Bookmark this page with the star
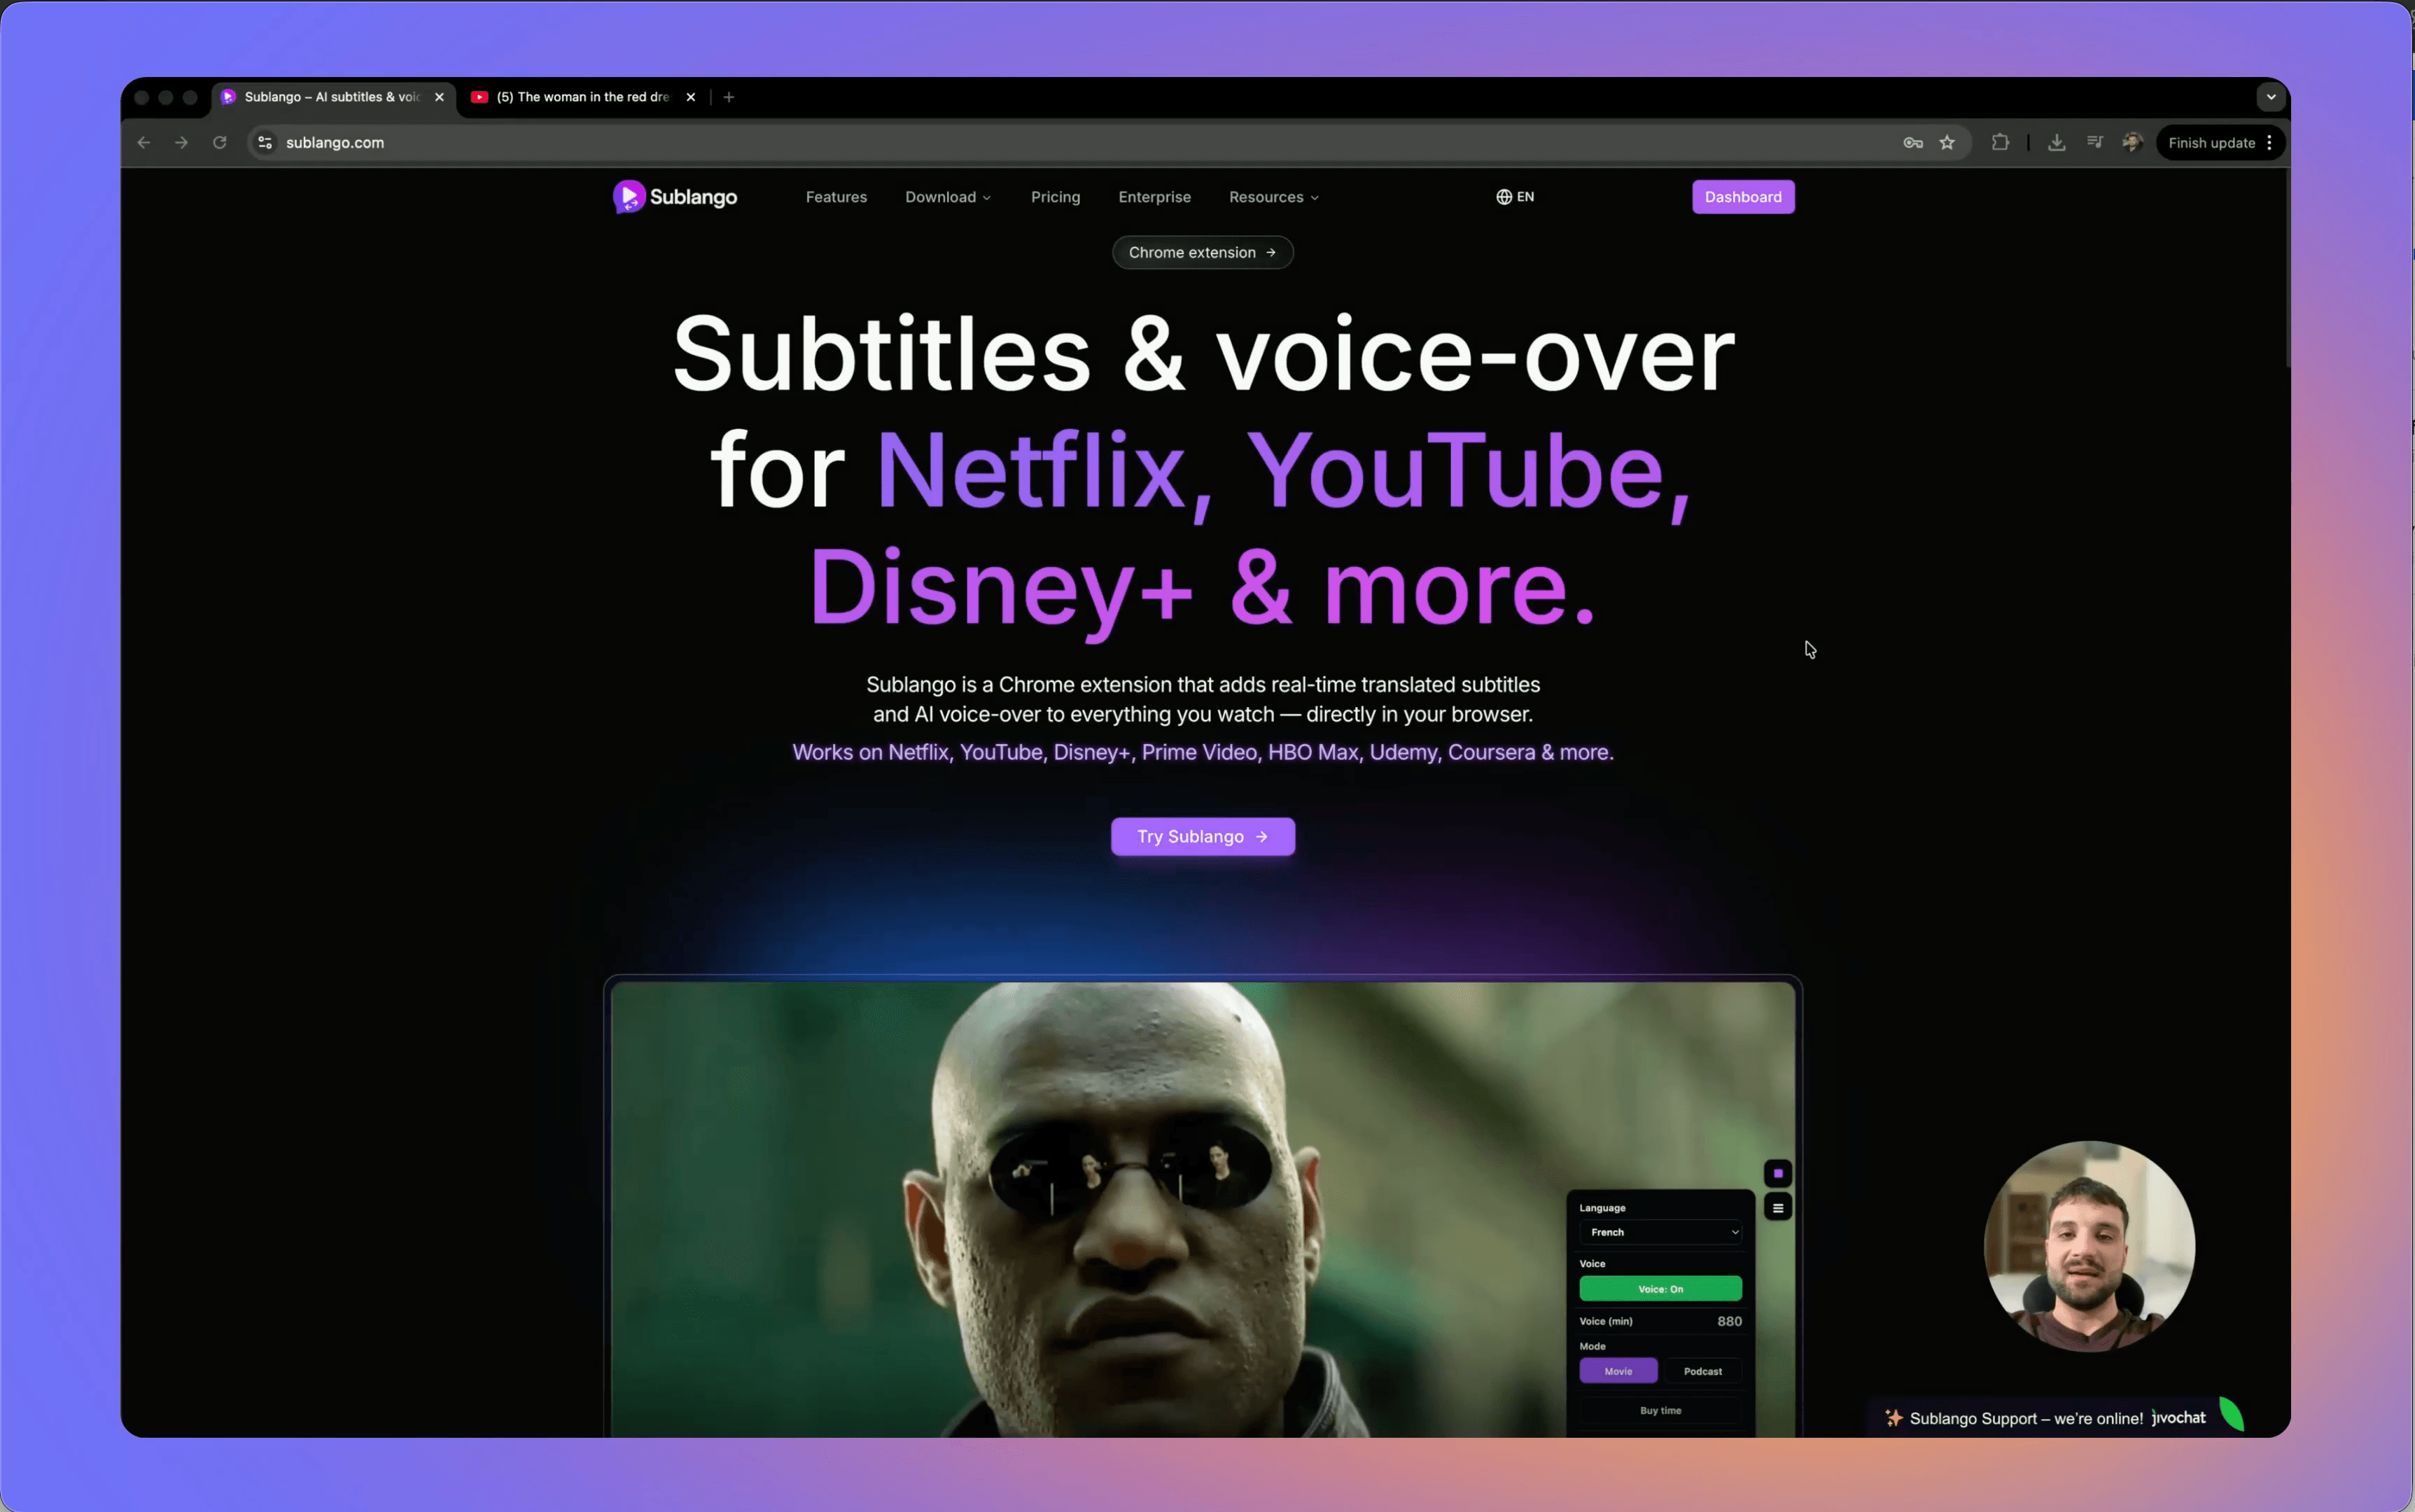2415x1512 pixels. 1947,143
